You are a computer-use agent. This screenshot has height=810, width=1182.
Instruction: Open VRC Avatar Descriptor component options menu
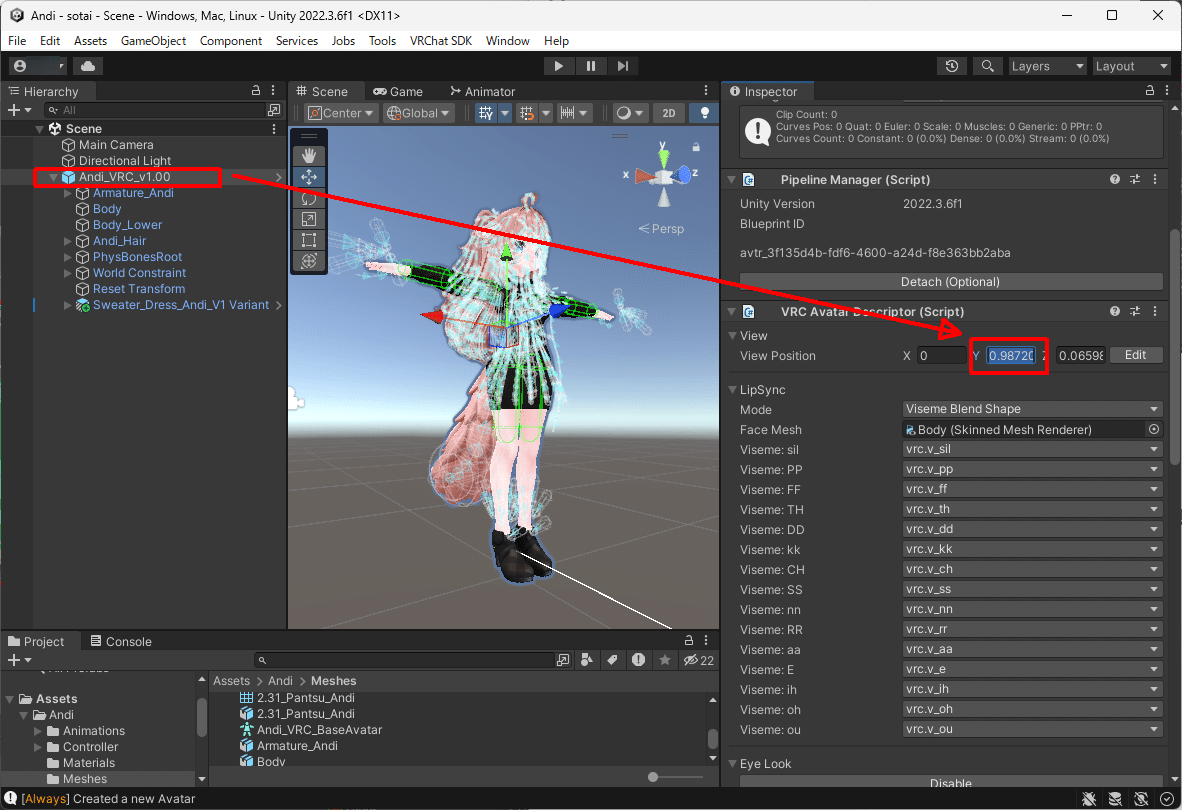(x=1155, y=311)
